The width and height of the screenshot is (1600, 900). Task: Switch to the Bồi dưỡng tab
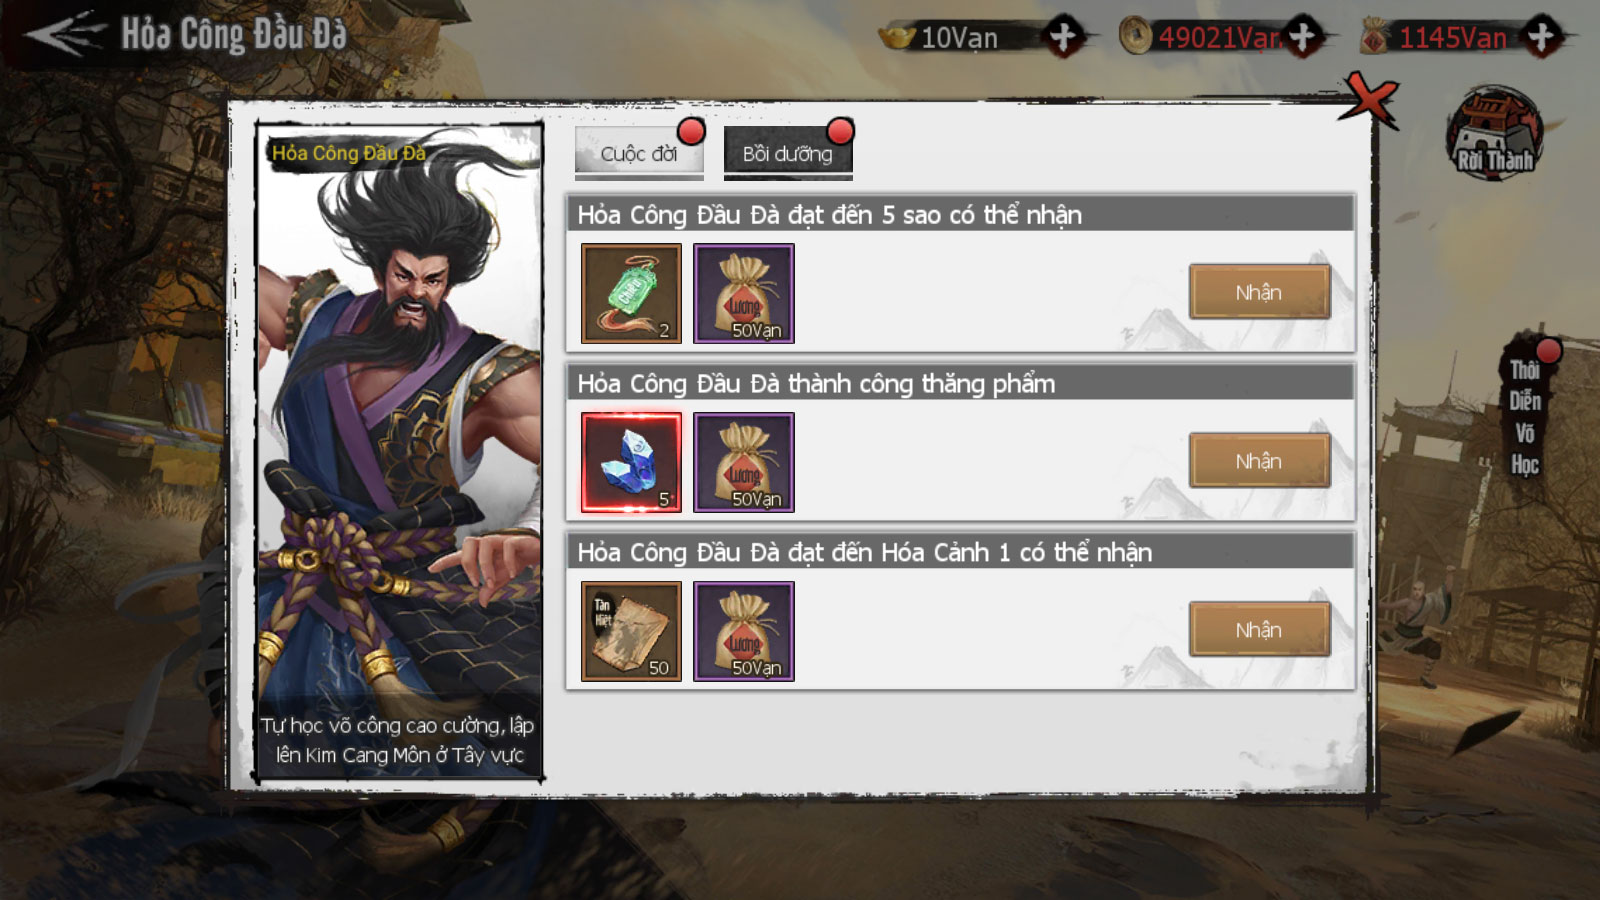pyautogui.click(x=788, y=153)
